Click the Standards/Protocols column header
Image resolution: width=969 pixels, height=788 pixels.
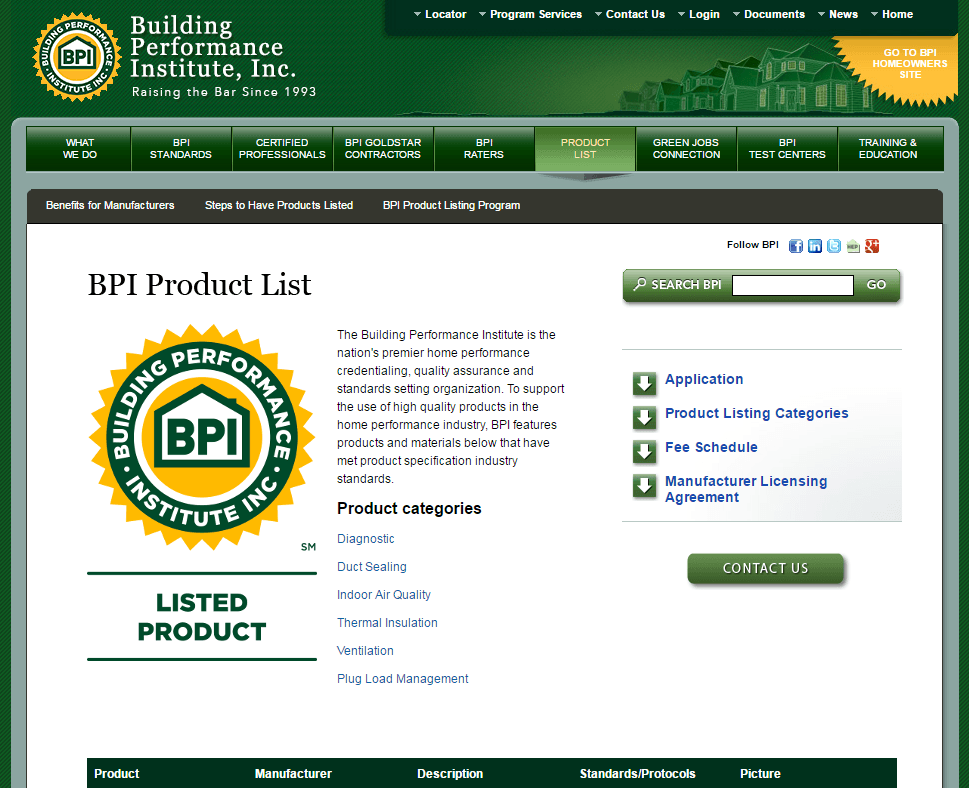pos(637,774)
